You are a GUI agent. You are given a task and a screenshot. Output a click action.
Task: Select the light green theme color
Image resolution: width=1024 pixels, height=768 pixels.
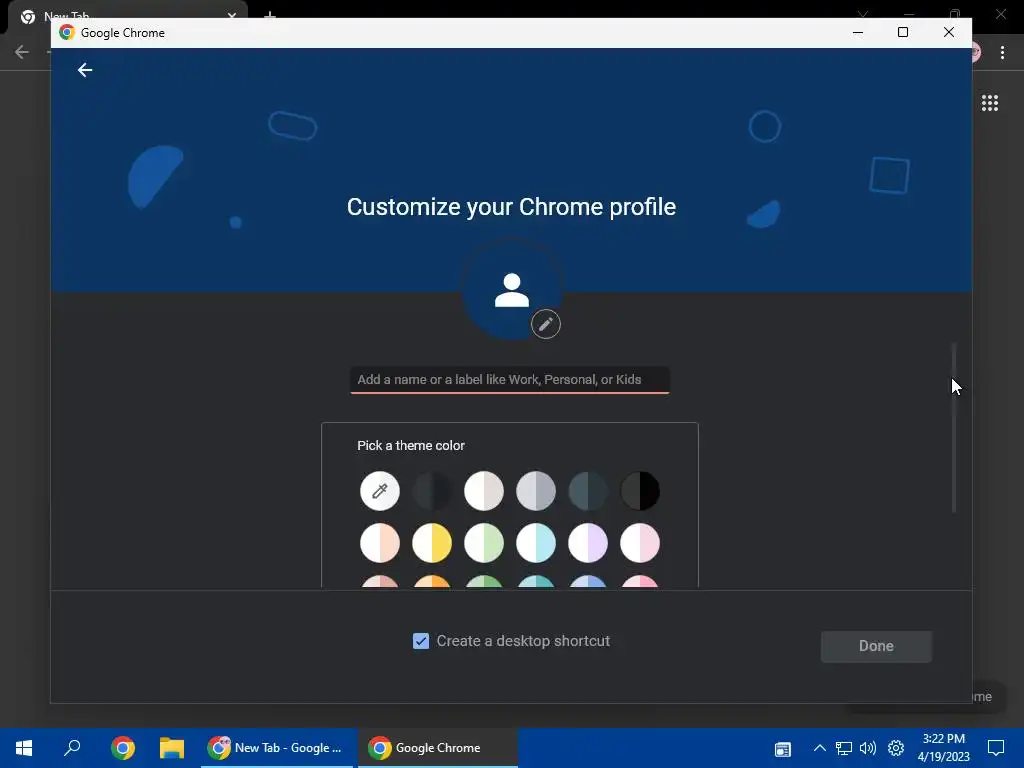pyautogui.click(x=484, y=543)
